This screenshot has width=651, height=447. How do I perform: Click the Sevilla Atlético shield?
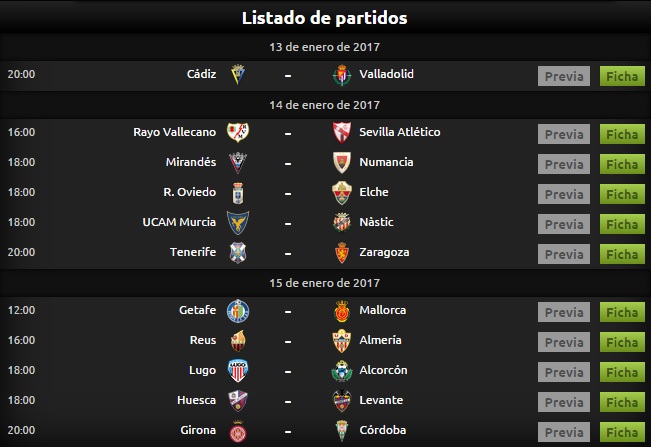point(342,133)
